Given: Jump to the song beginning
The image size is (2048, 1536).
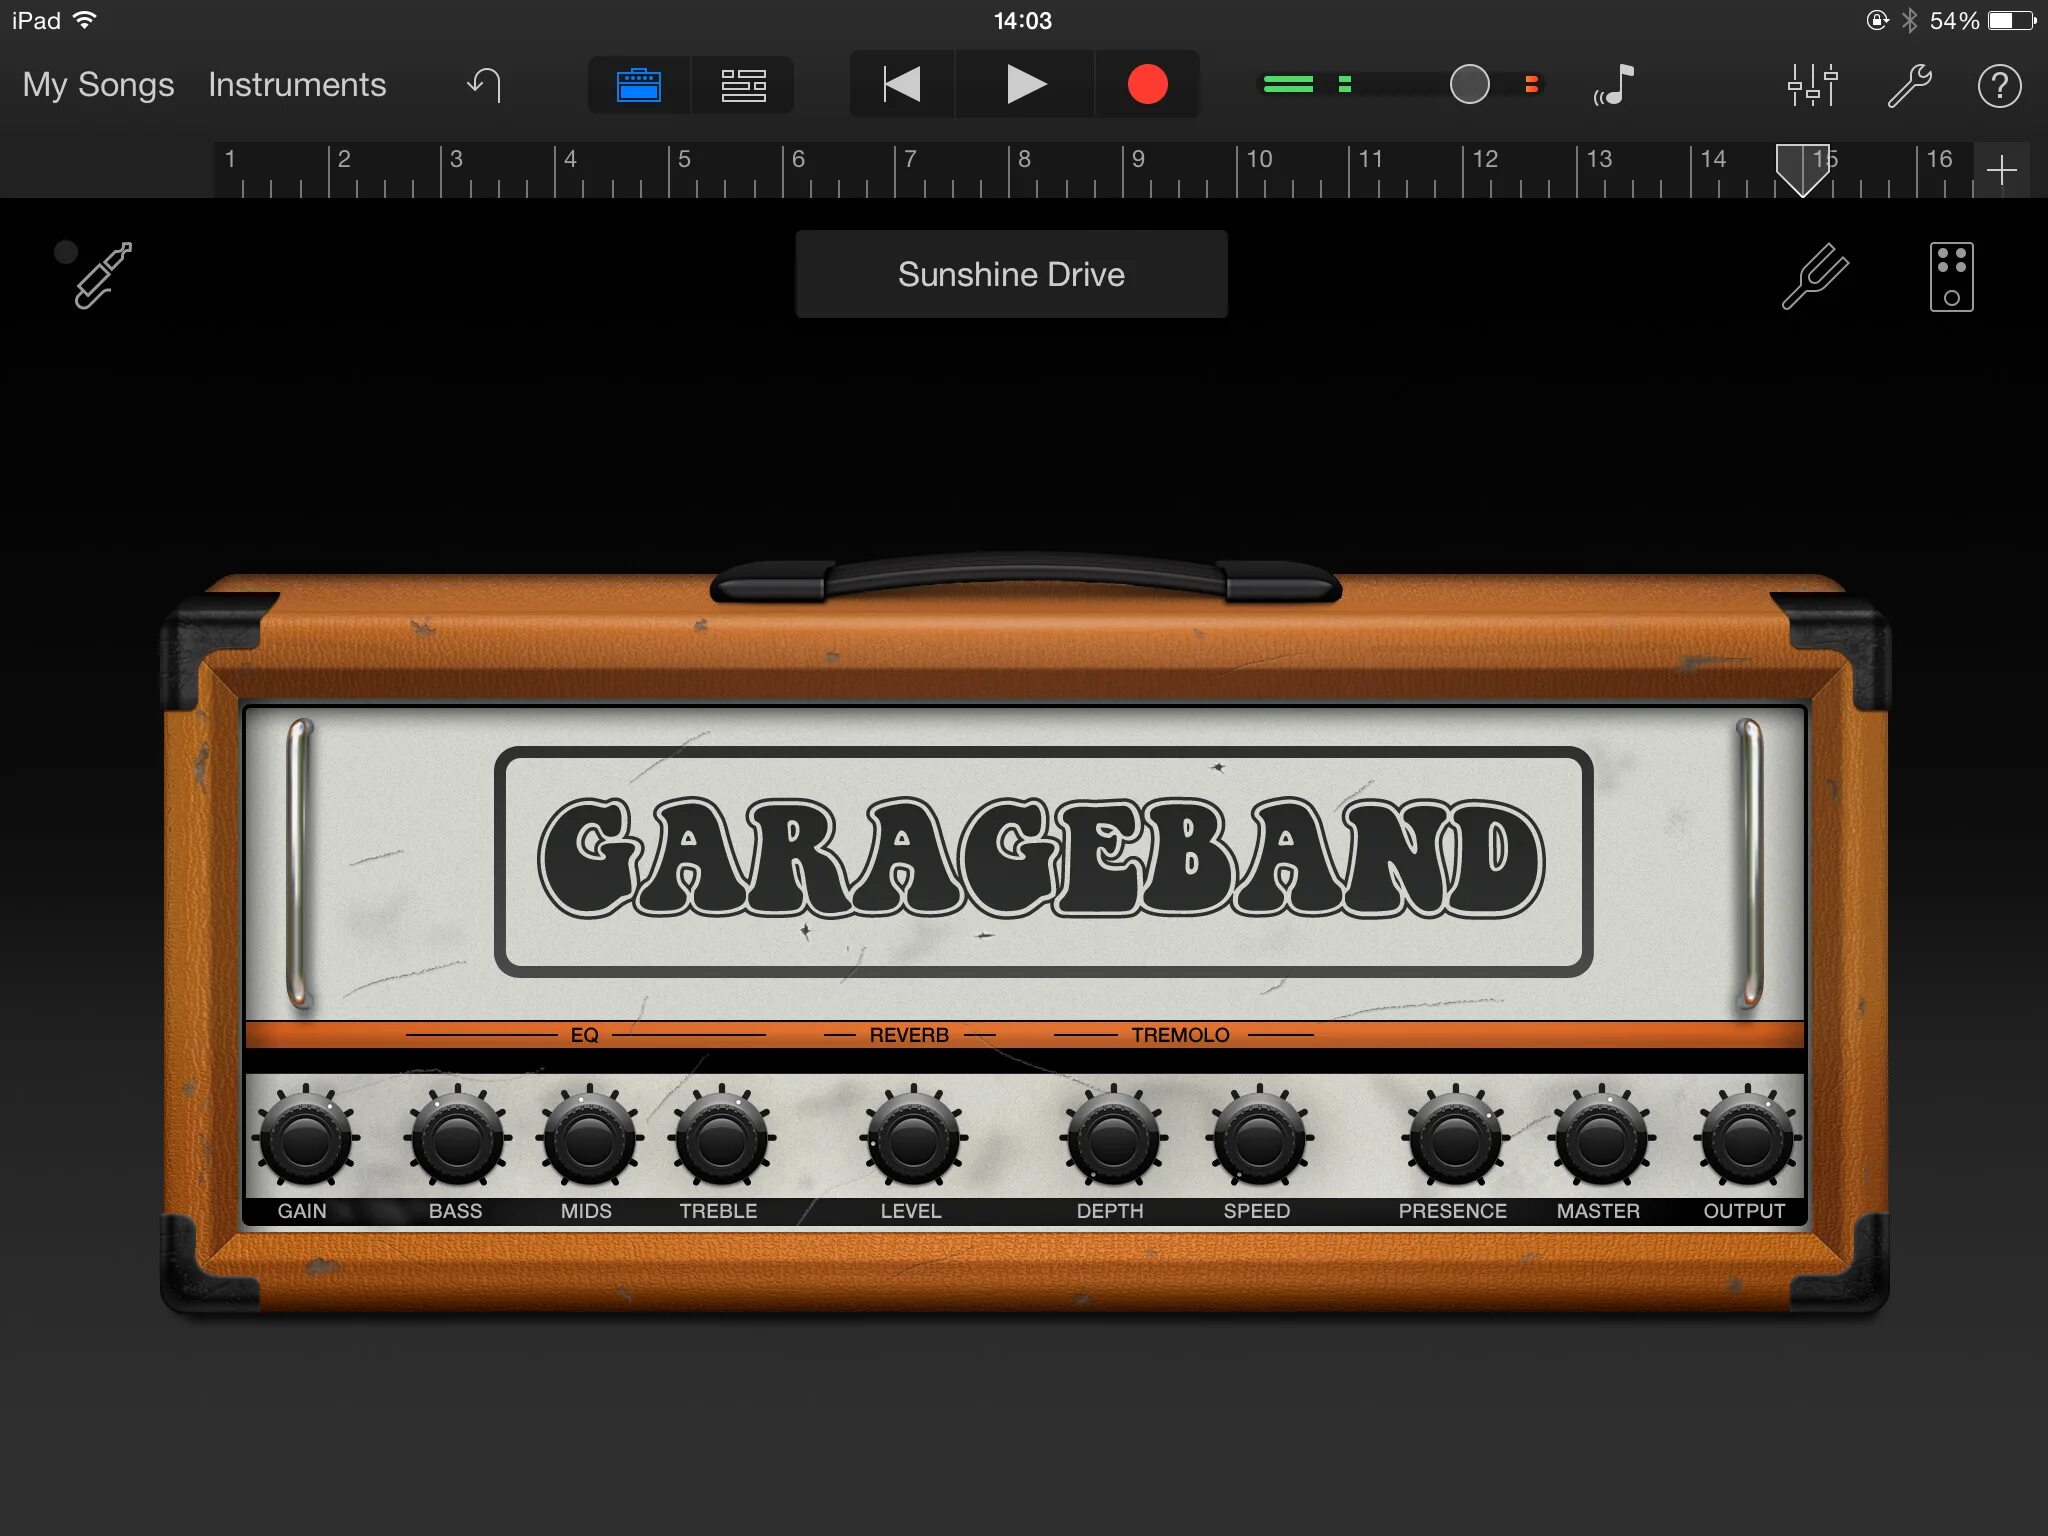Looking at the screenshot, I should point(902,85).
